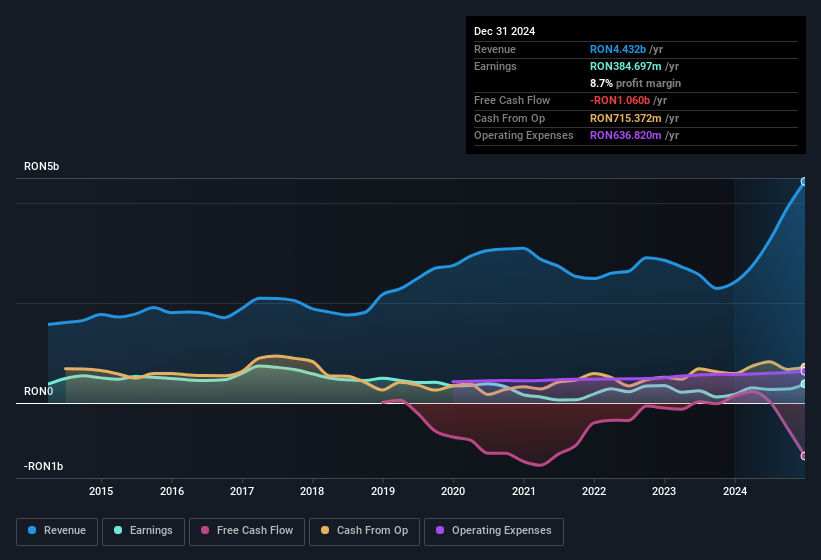Click the Cash From Op tooltip label
The width and height of the screenshot is (821, 560).
coord(509,118)
